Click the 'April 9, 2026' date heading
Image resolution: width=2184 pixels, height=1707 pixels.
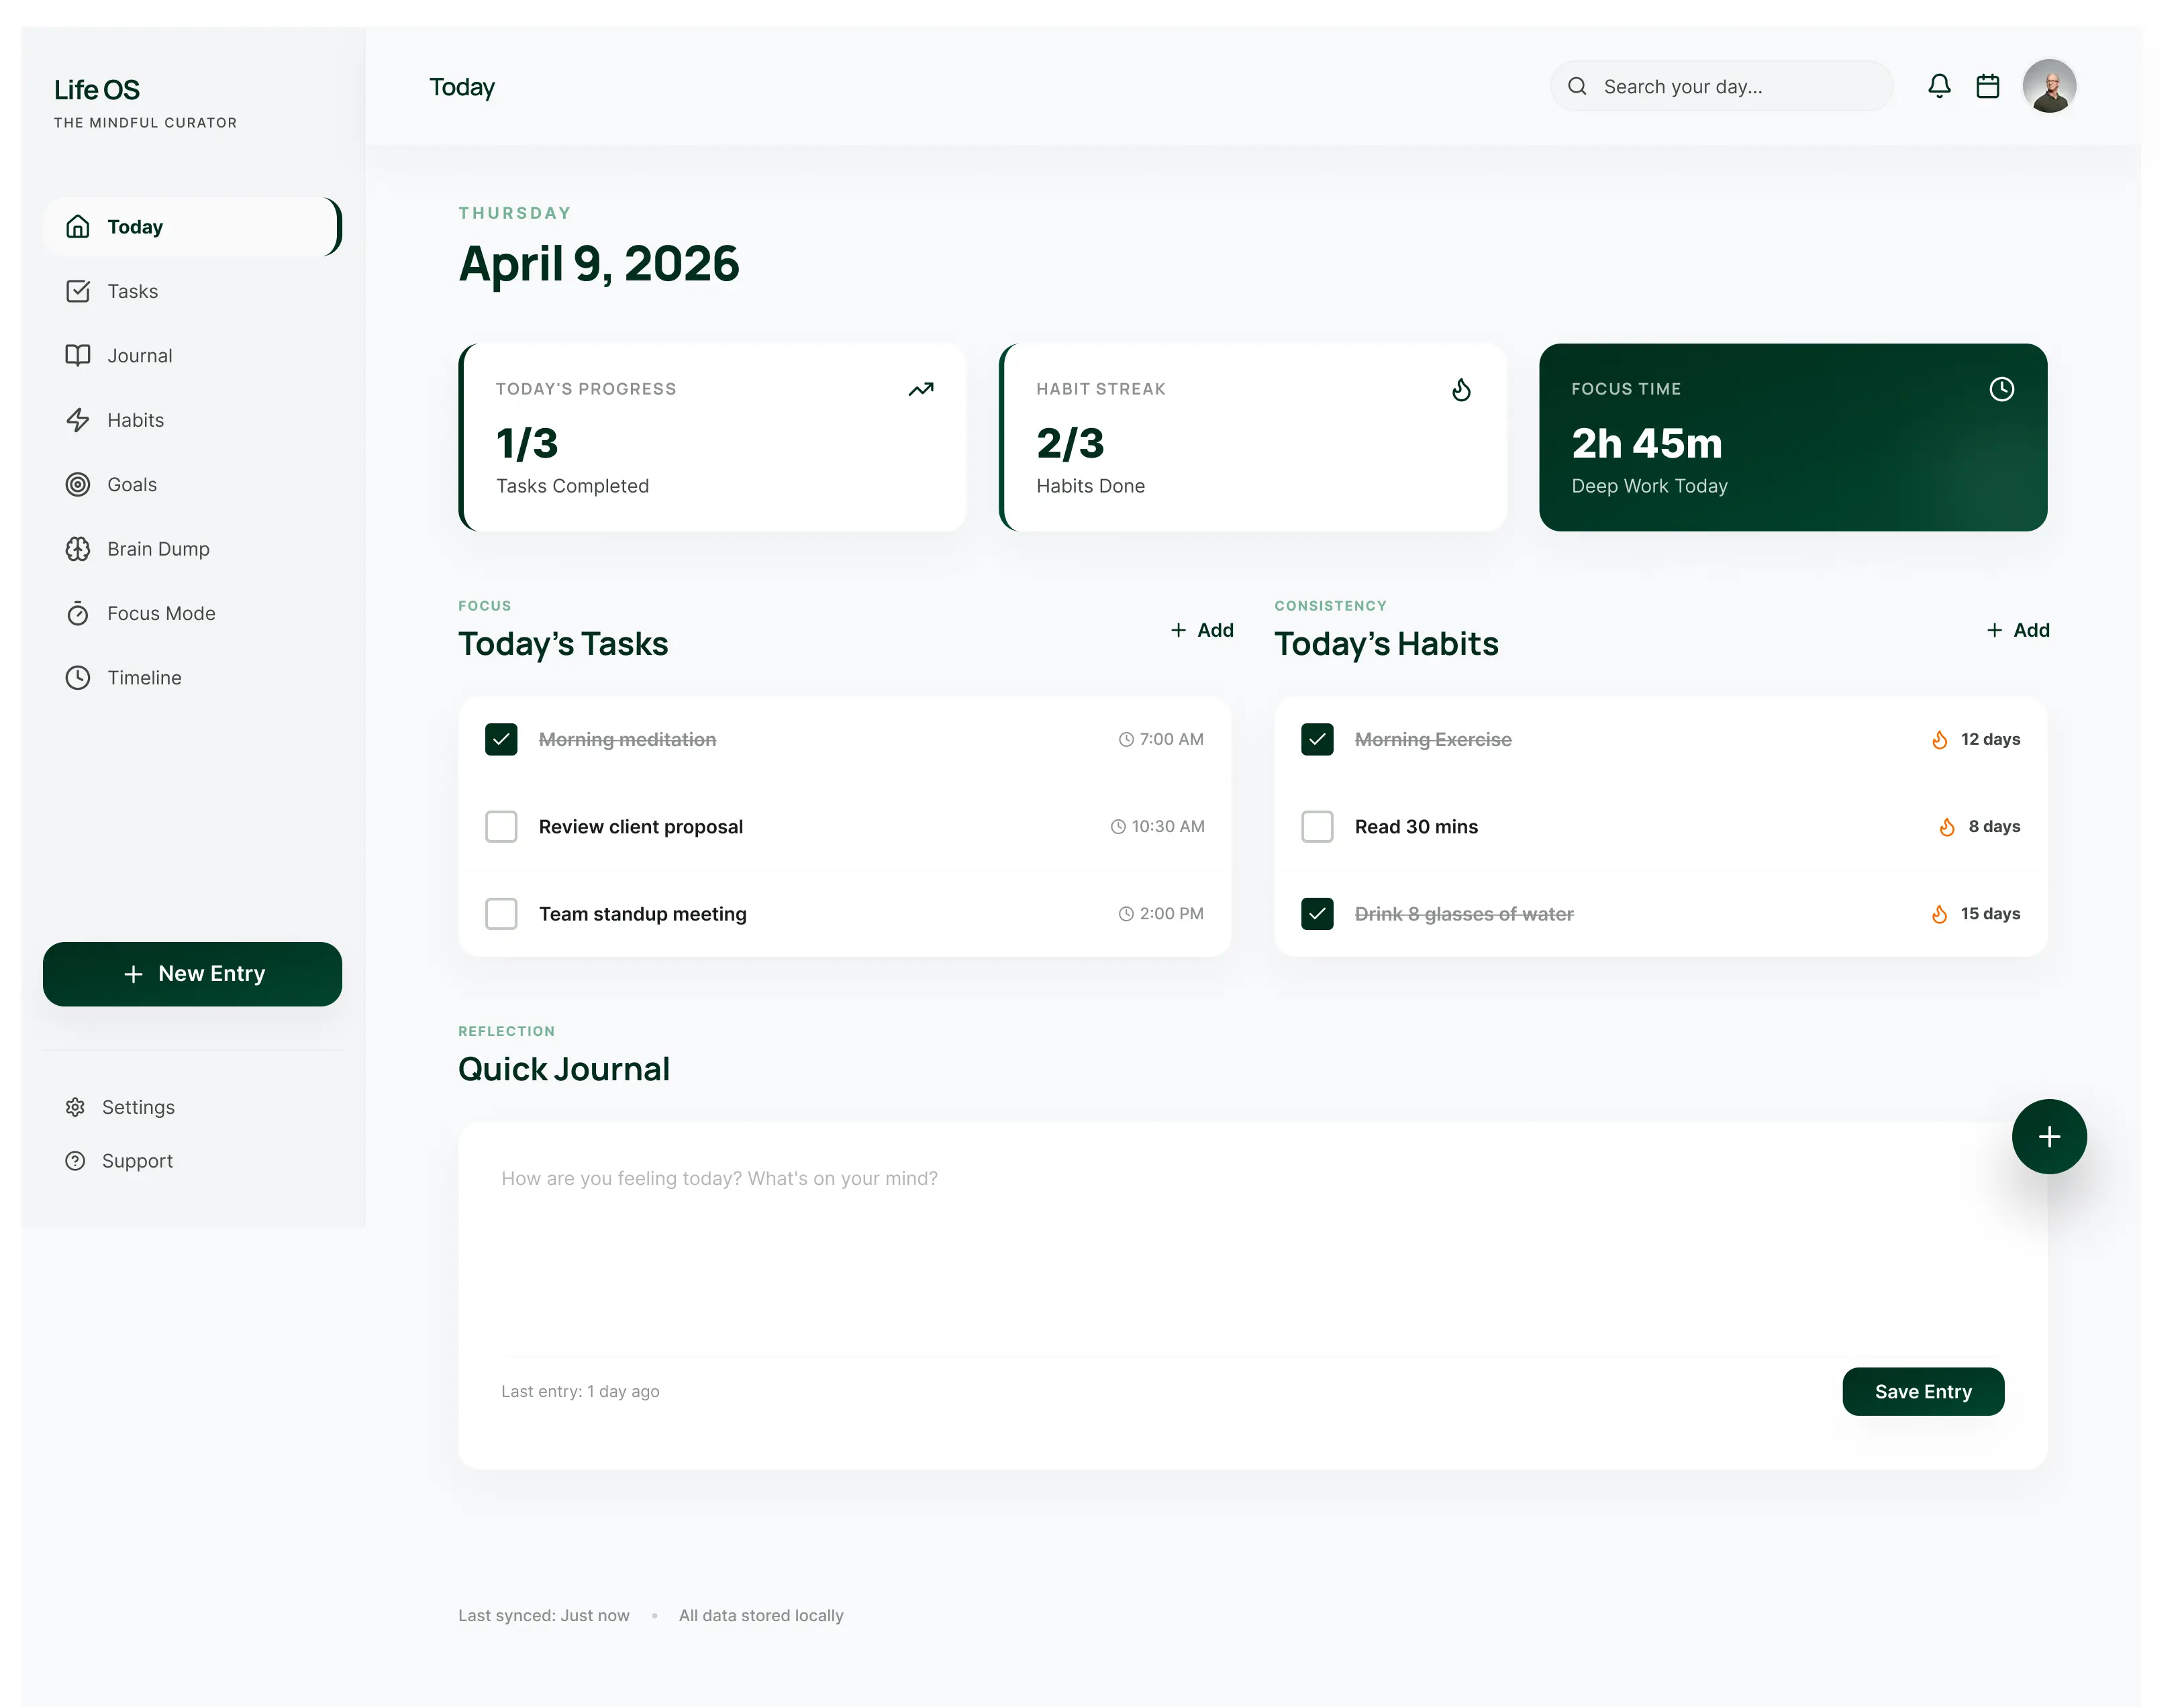(x=599, y=264)
